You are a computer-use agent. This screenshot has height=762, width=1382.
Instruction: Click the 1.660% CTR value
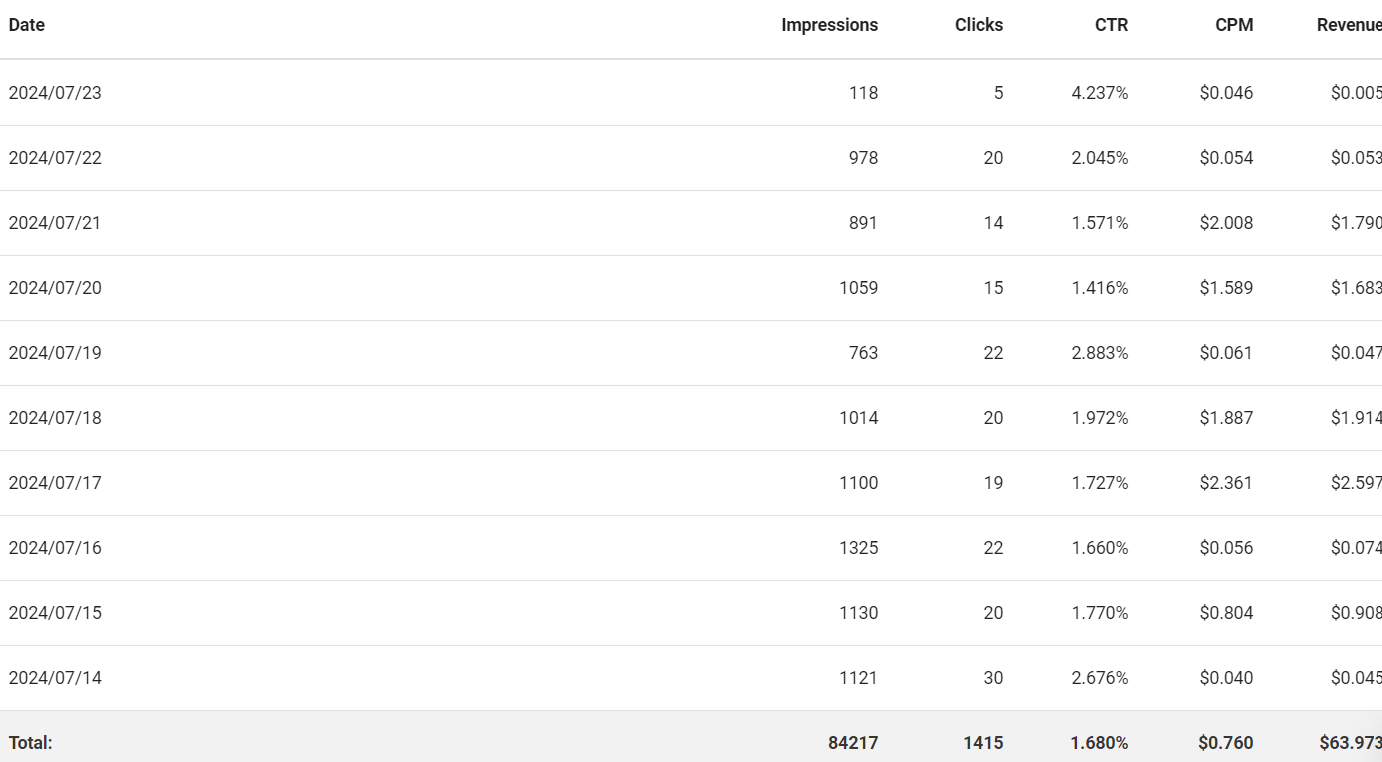pyautogui.click(x=1100, y=548)
